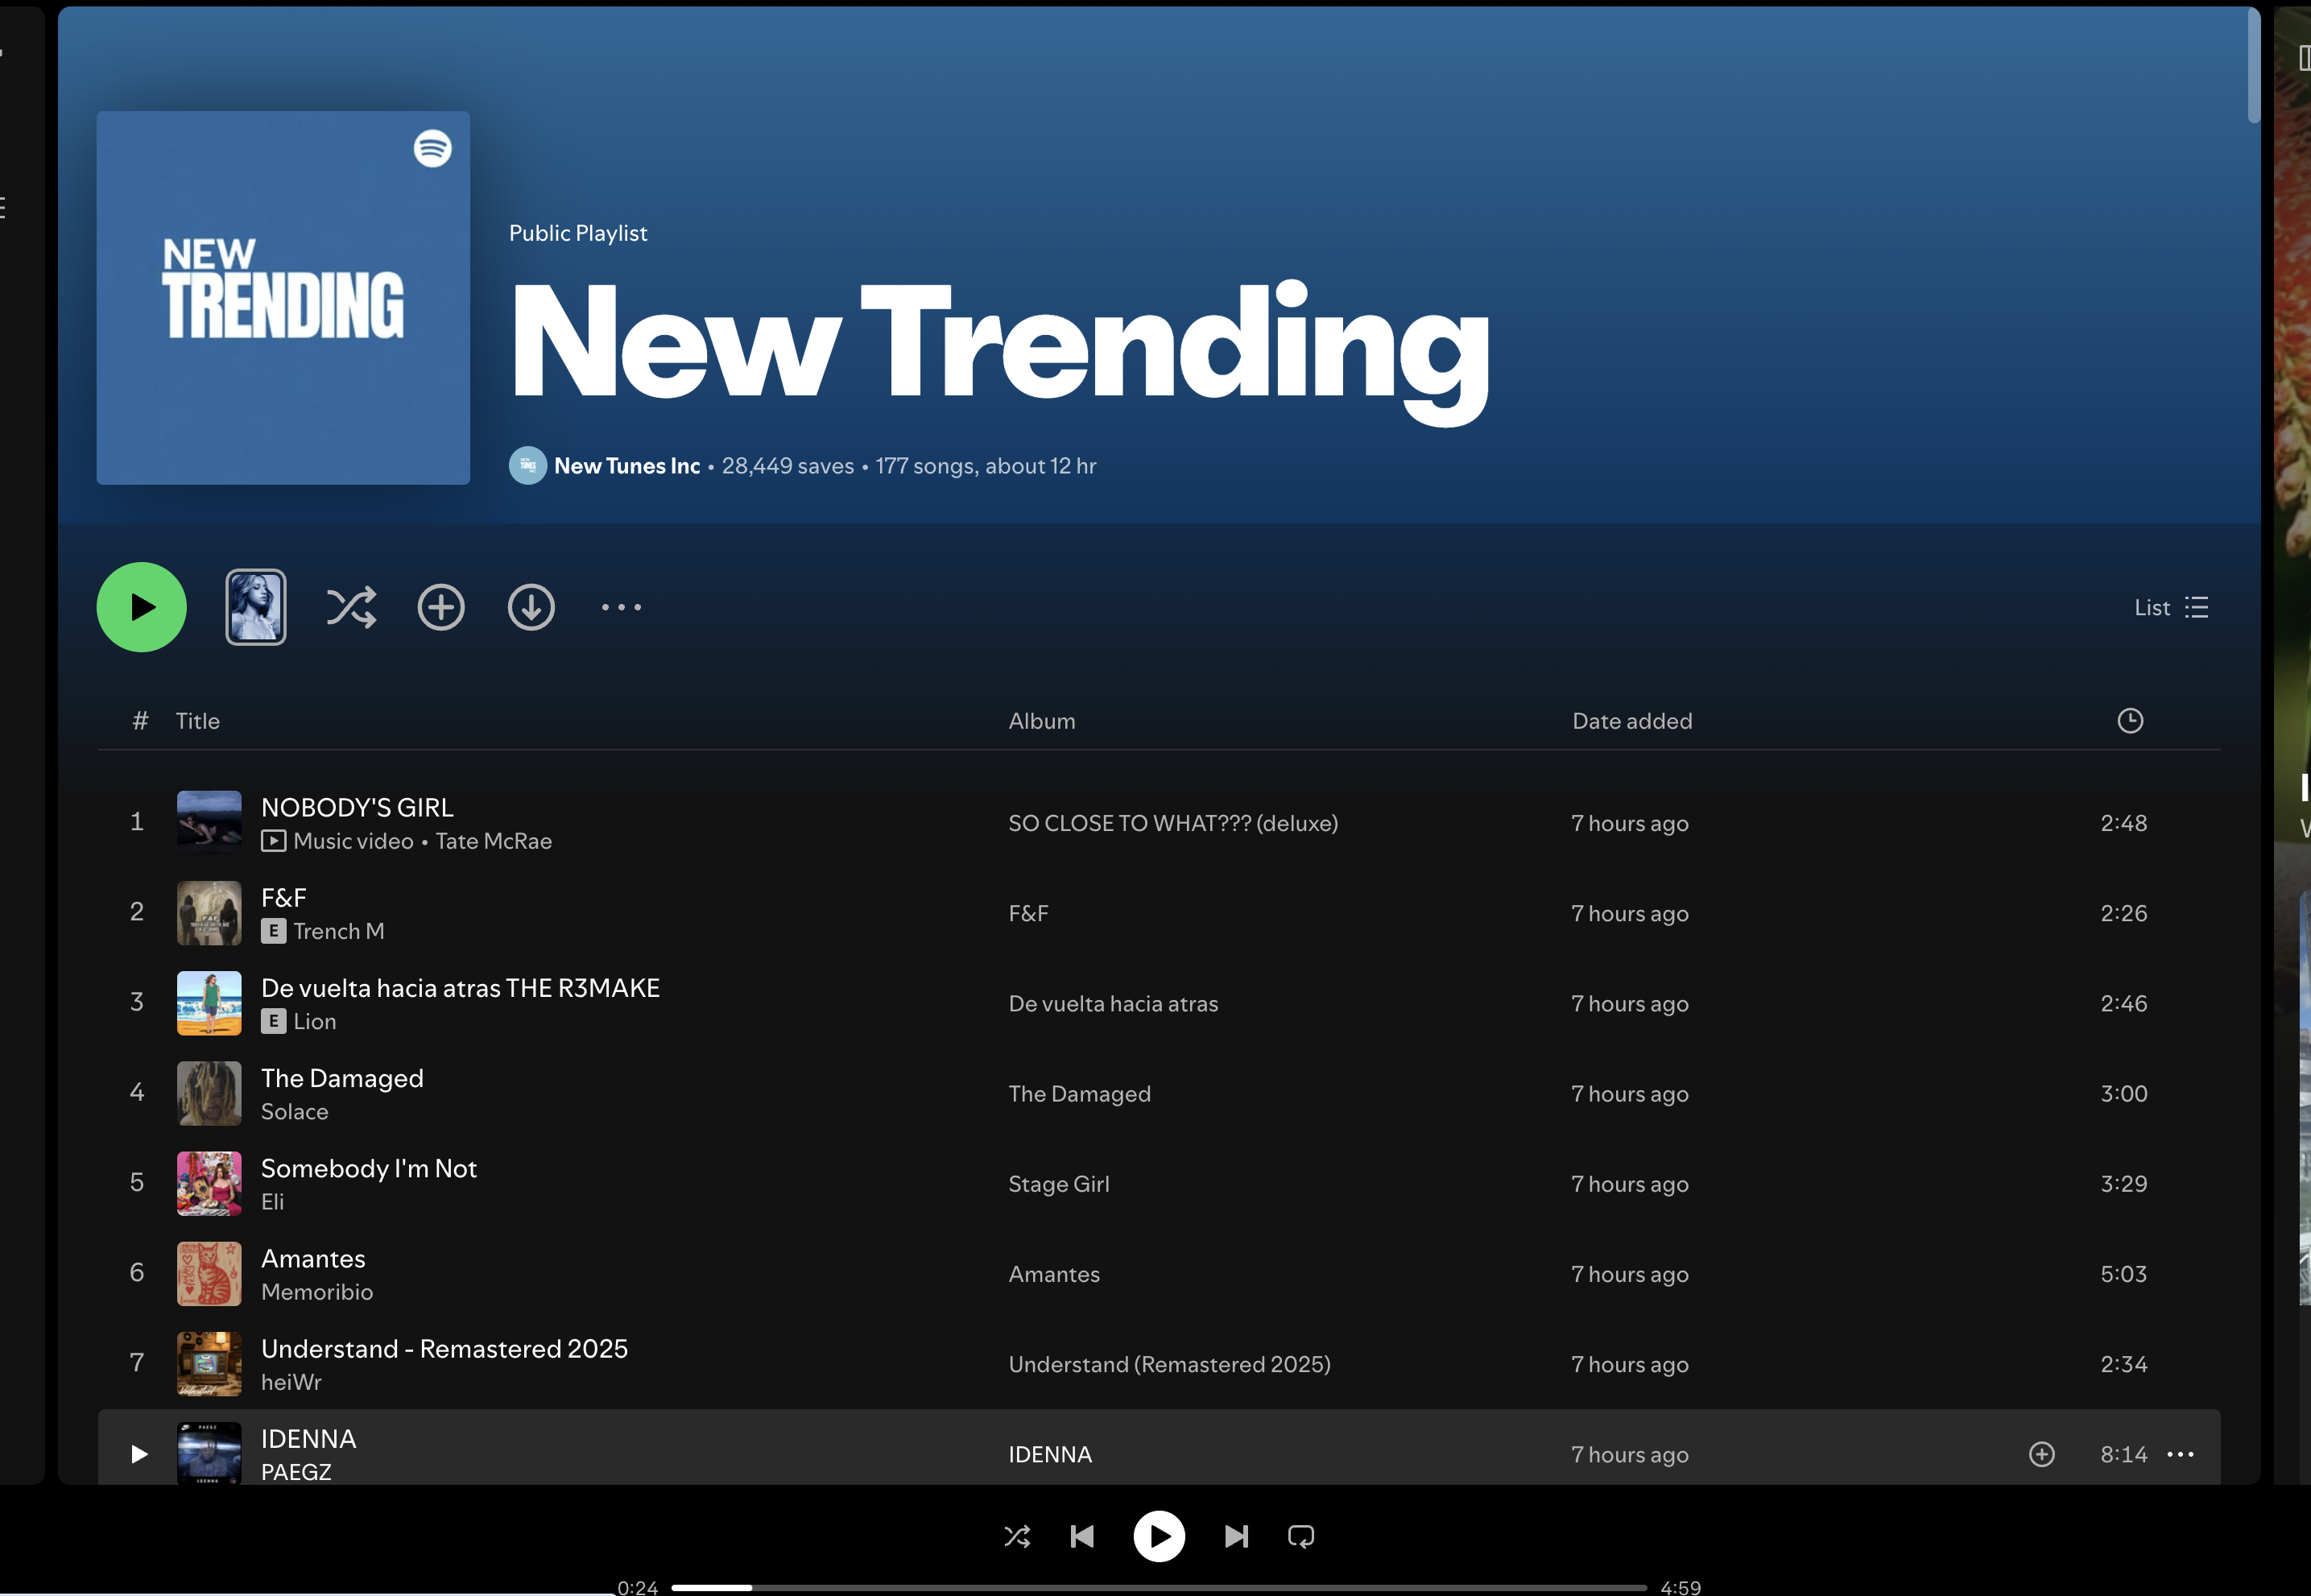Click De vuelta hacia atras cover art

click(209, 1003)
